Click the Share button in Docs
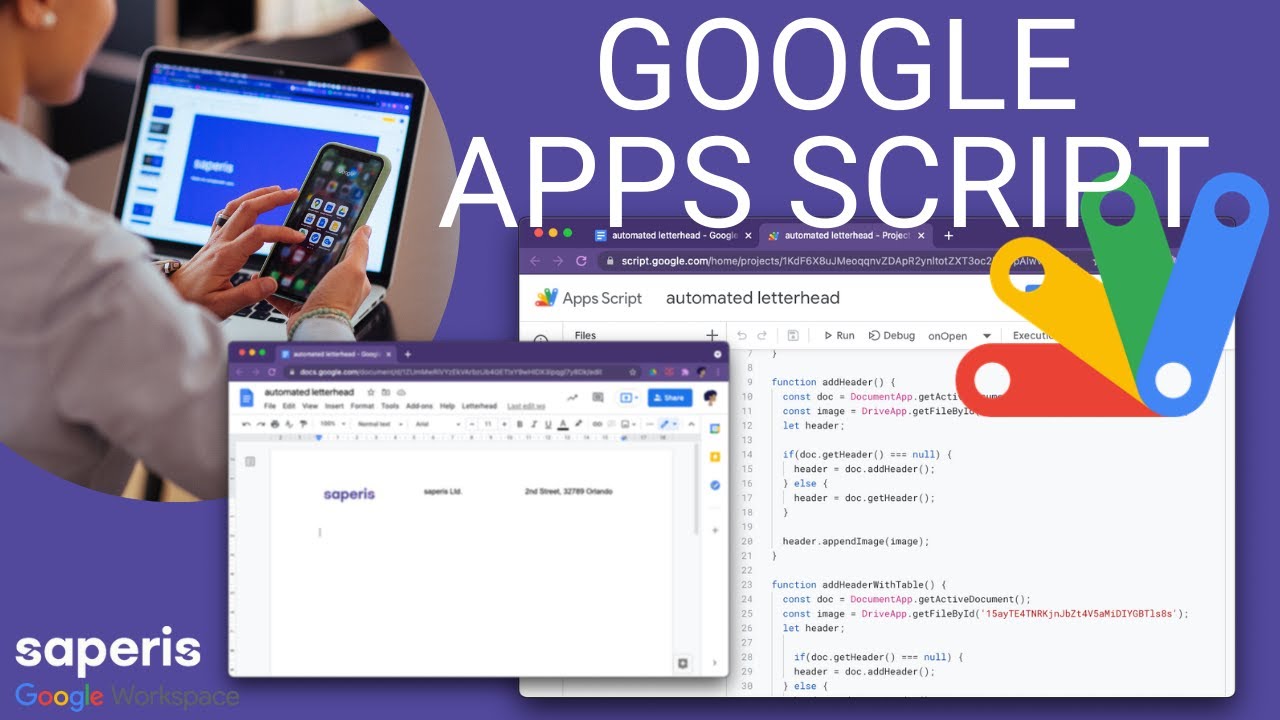 point(670,398)
